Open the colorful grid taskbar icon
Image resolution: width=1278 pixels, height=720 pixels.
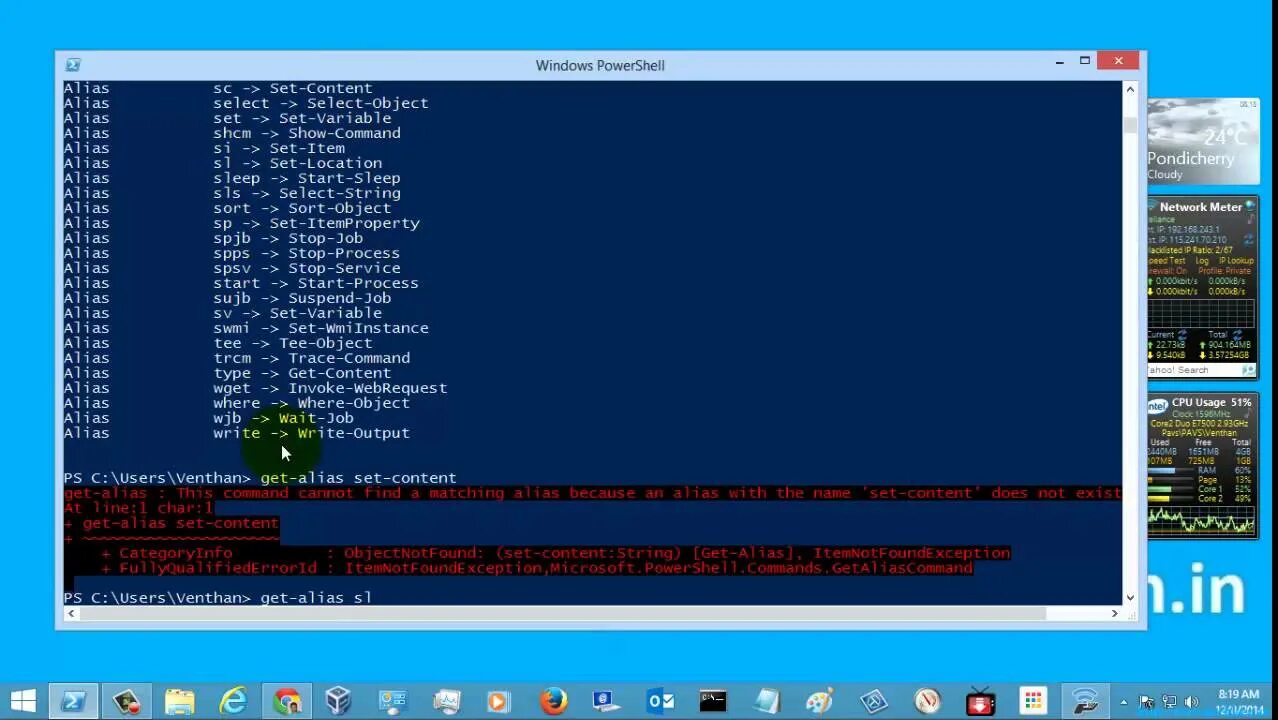click(1034, 701)
